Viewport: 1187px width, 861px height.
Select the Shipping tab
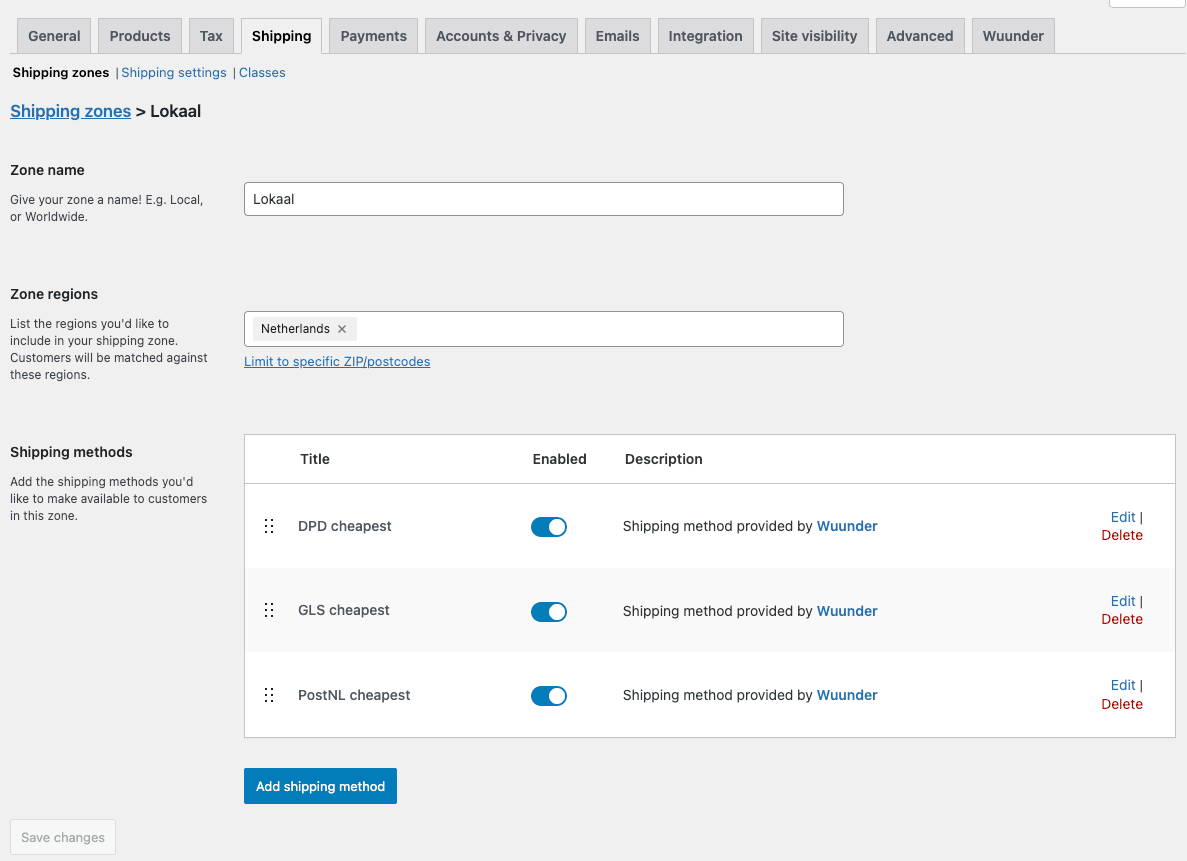[282, 36]
